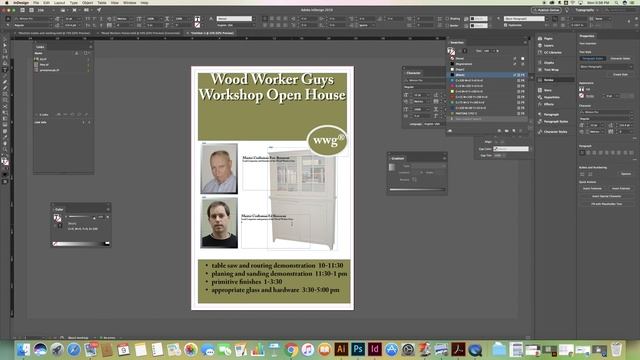Select the first image in Links panel
Image resolution: width=640 pixels, height=360 pixels.
click(x=62, y=59)
